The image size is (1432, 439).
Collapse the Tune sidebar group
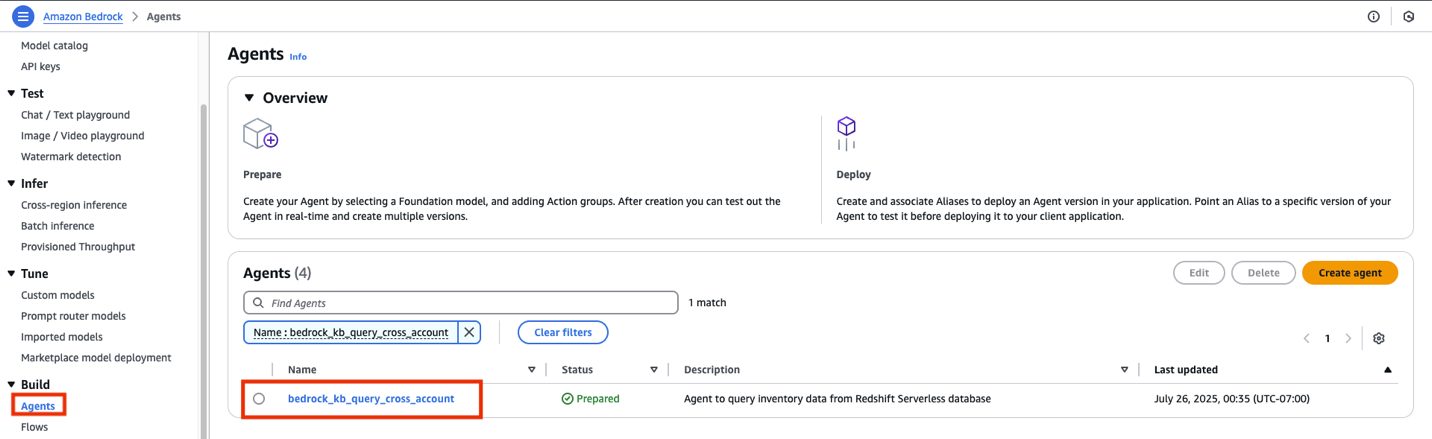click(x=11, y=273)
